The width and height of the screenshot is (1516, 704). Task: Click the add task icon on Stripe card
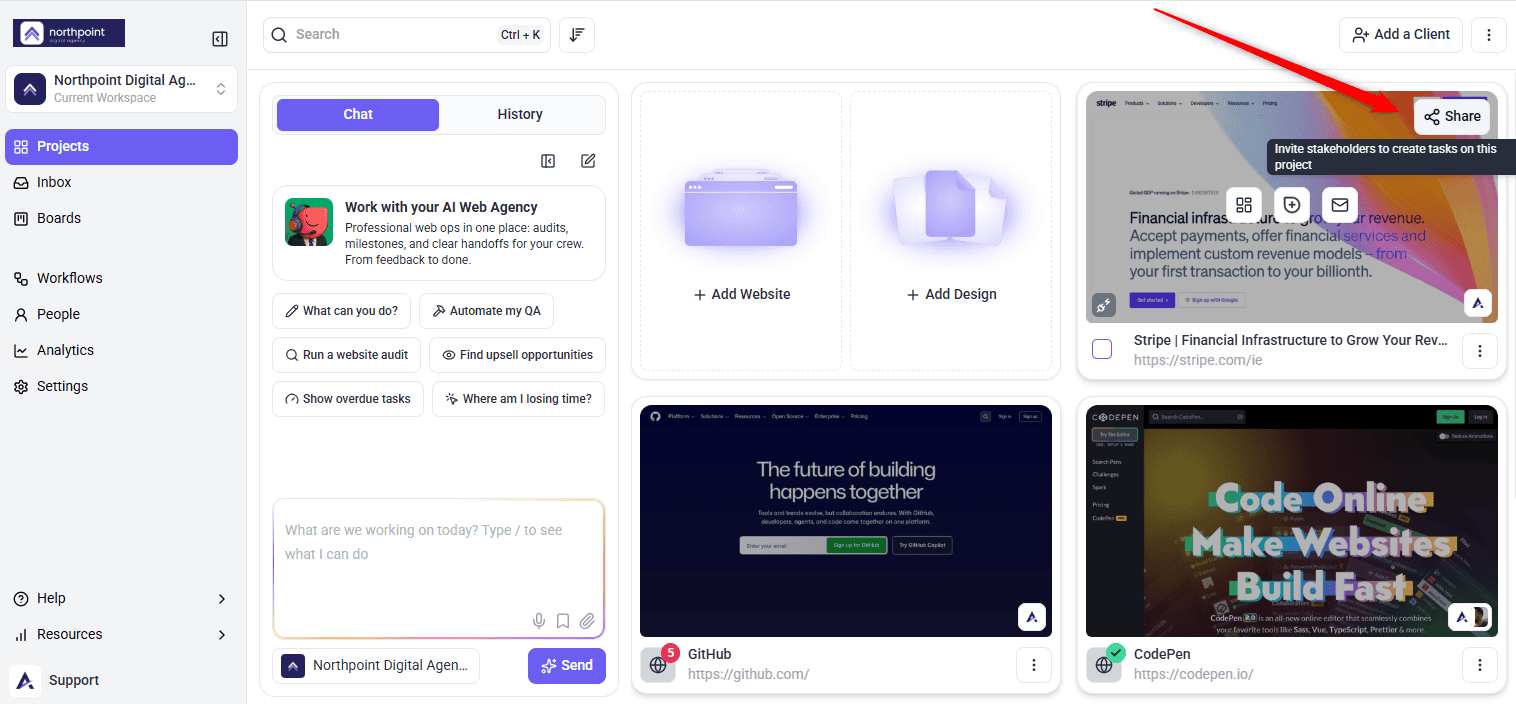(x=1292, y=205)
